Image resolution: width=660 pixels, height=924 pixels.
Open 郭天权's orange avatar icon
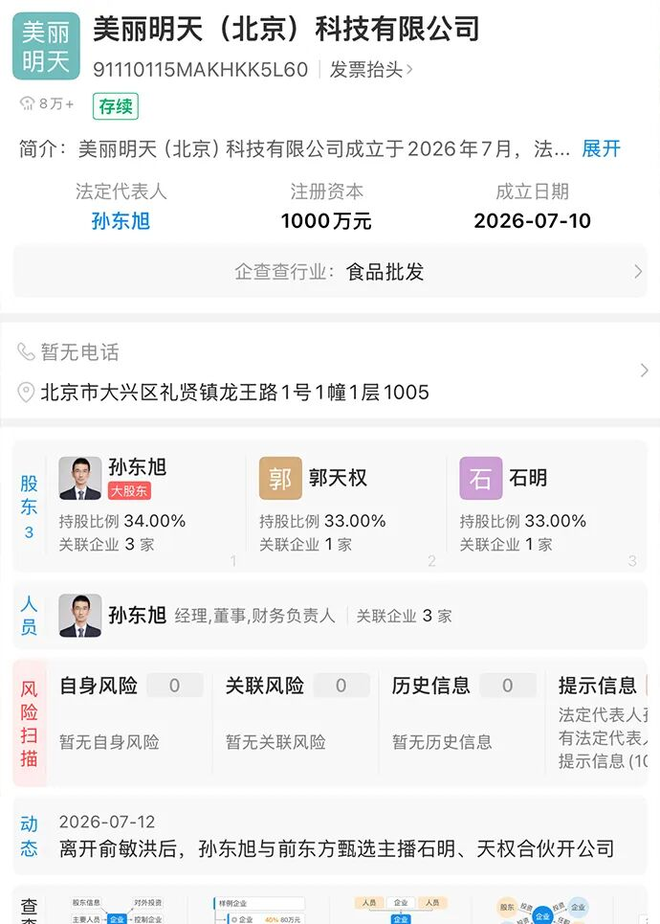[280, 478]
